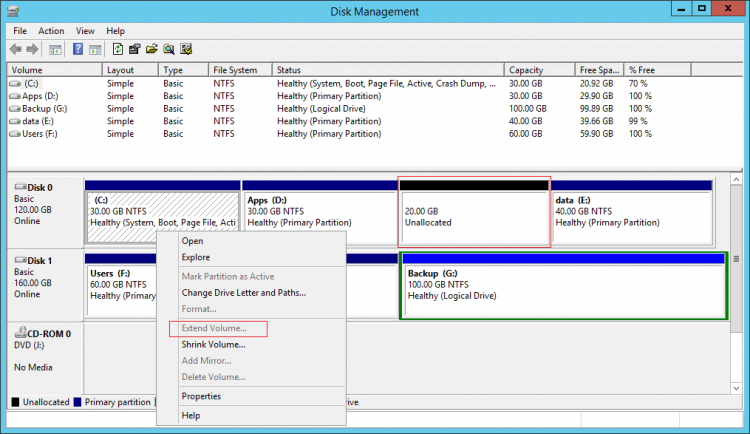Click the 100.00 GB capacity cell

pos(528,109)
